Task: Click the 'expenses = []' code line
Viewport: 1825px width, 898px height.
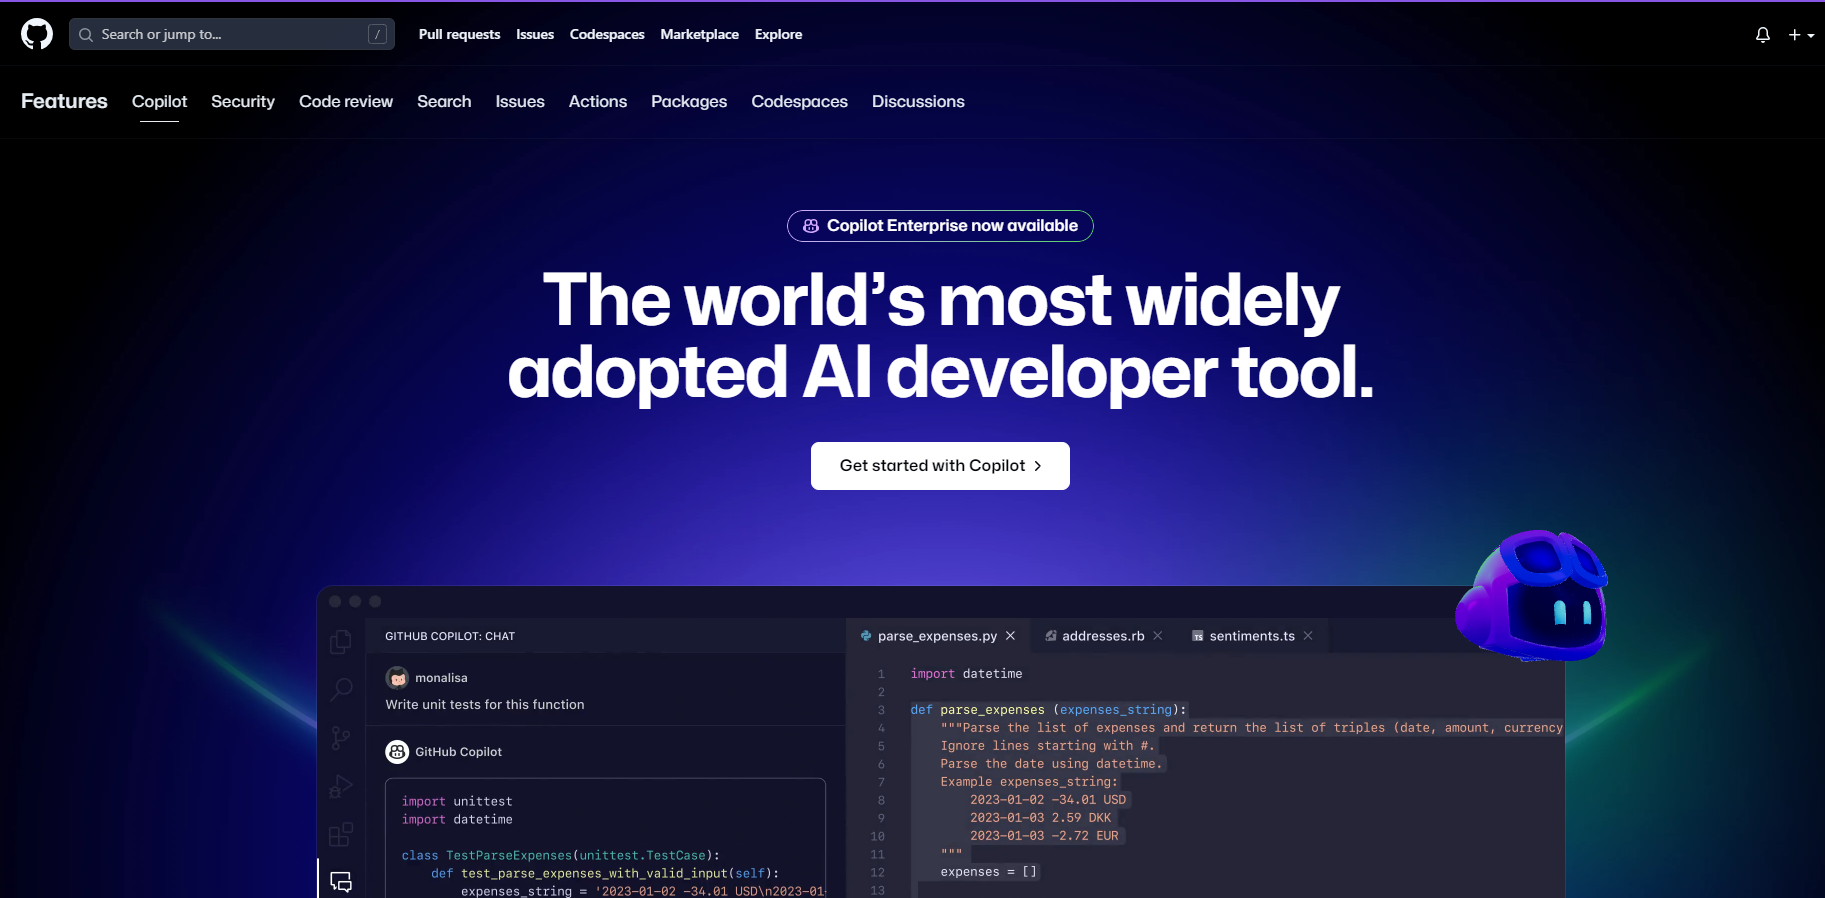Action: pyautogui.click(x=988, y=872)
